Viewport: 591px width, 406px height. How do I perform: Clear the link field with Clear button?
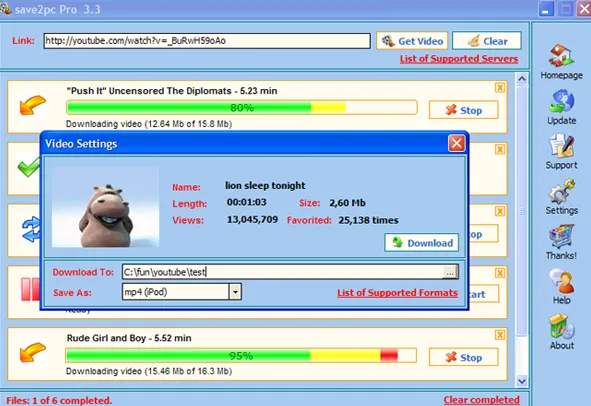pyautogui.click(x=487, y=41)
